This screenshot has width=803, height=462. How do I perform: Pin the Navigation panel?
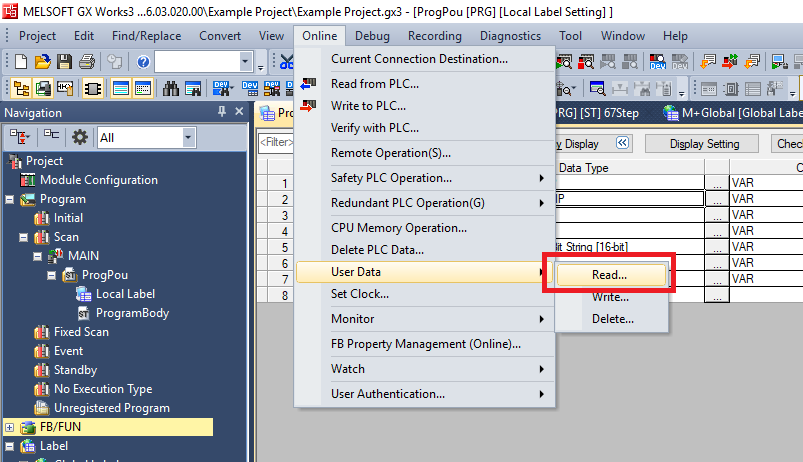(x=222, y=113)
